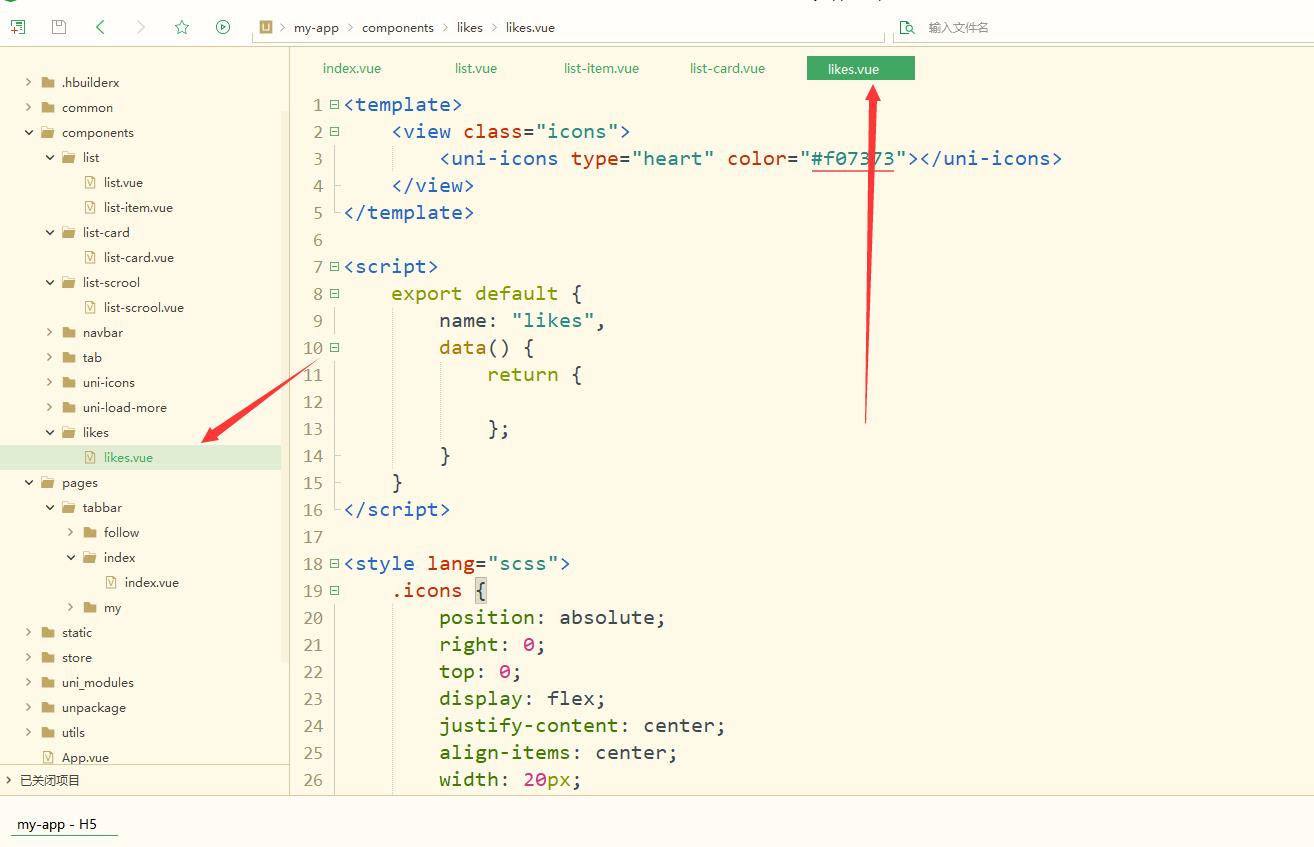Expand the tab folder
The height and width of the screenshot is (847, 1314).
point(50,357)
